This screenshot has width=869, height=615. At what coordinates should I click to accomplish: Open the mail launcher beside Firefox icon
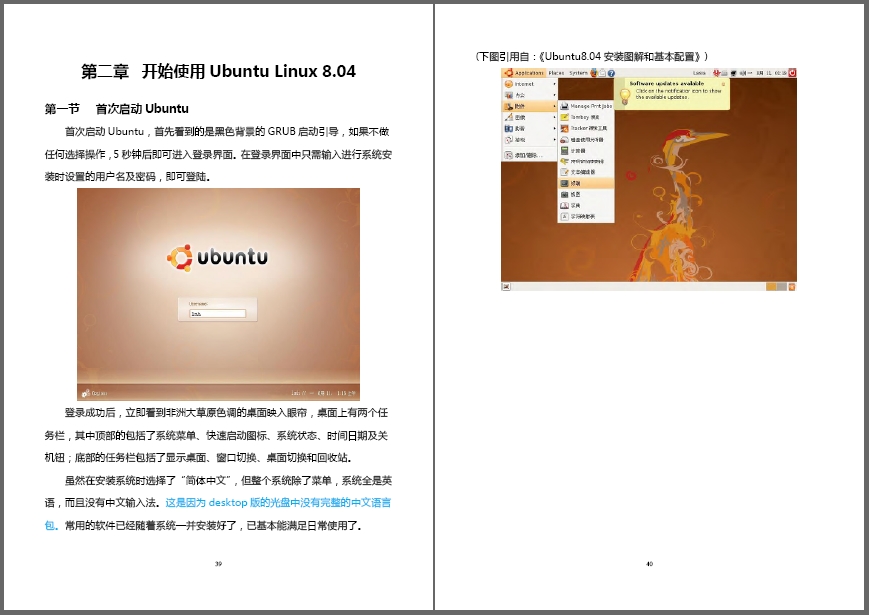click(602, 73)
